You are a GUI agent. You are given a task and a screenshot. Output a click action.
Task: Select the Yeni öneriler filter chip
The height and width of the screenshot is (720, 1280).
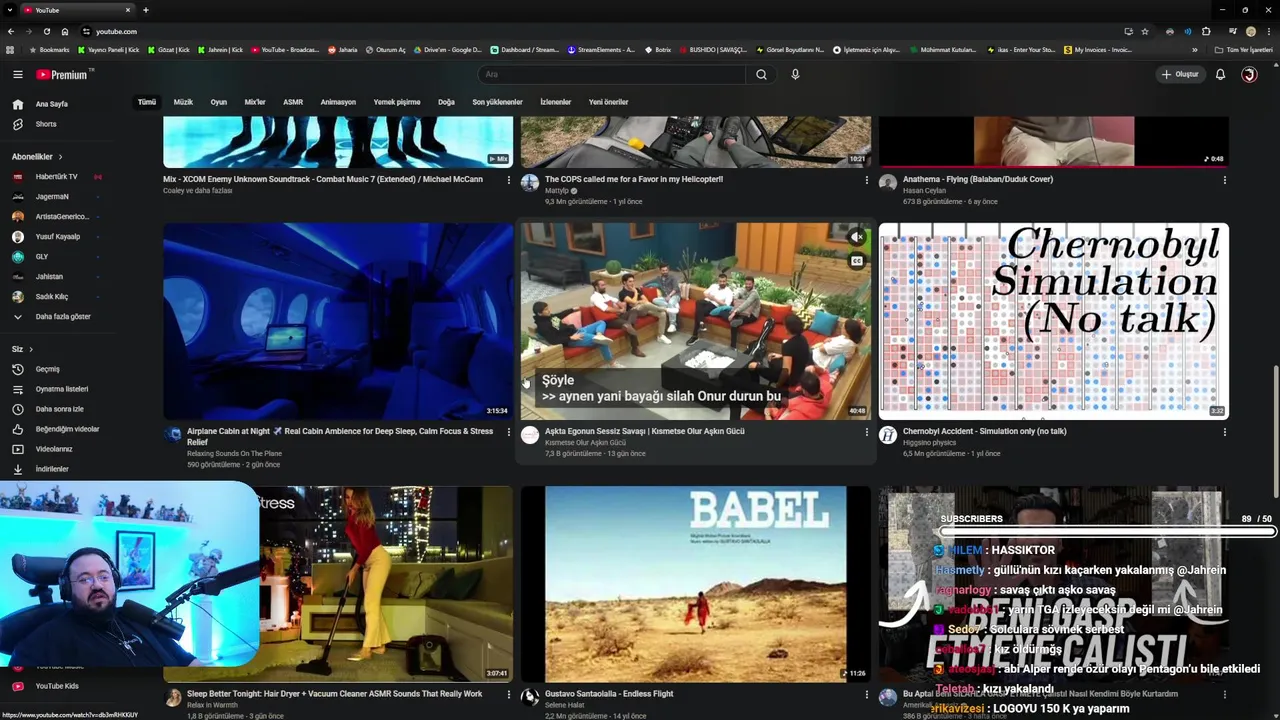tap(608, 102)
